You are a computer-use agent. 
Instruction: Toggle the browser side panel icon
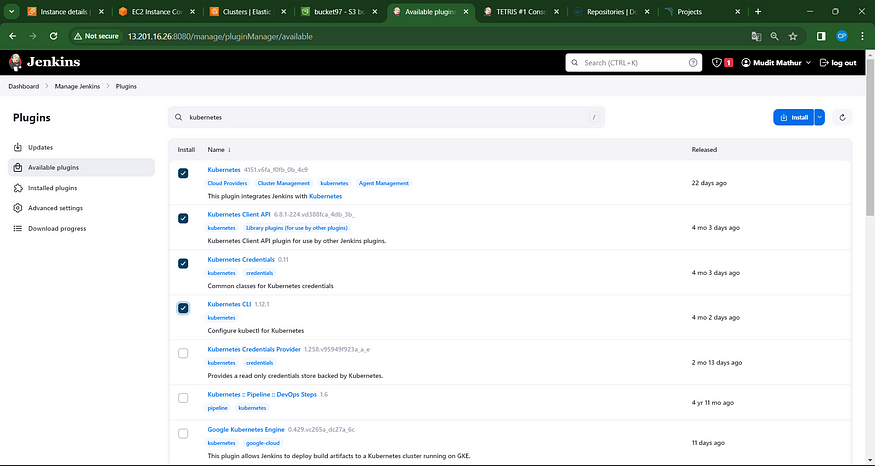point(821,36)
